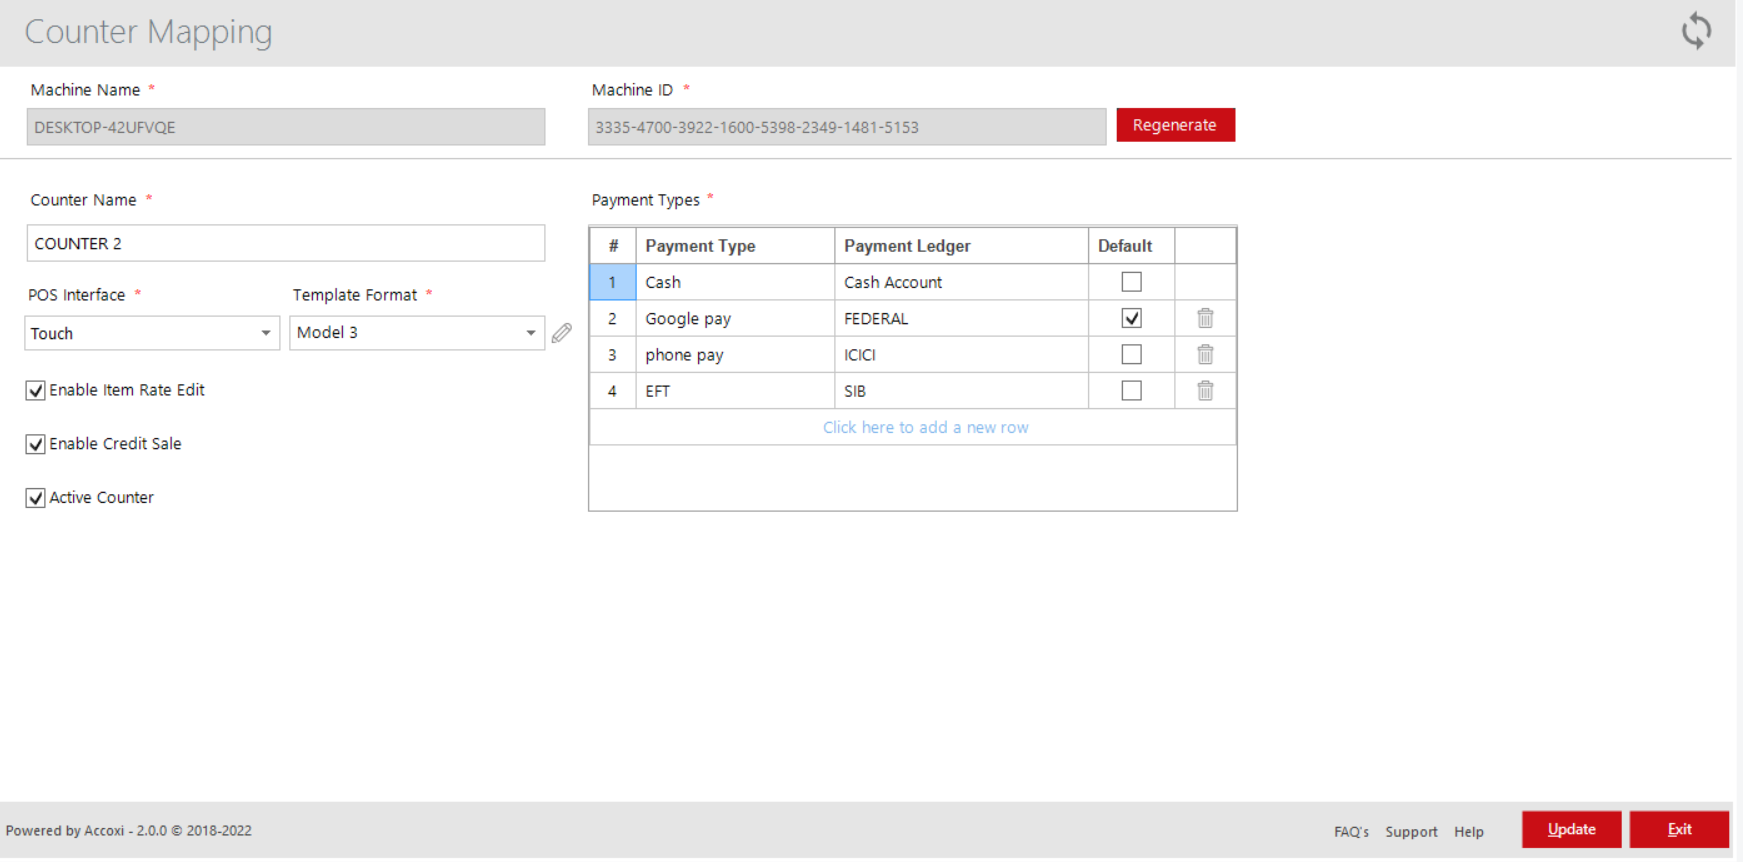The image size is (1743, 862).
Task: Click the Counter Name input field
Action: click(286, 243)
